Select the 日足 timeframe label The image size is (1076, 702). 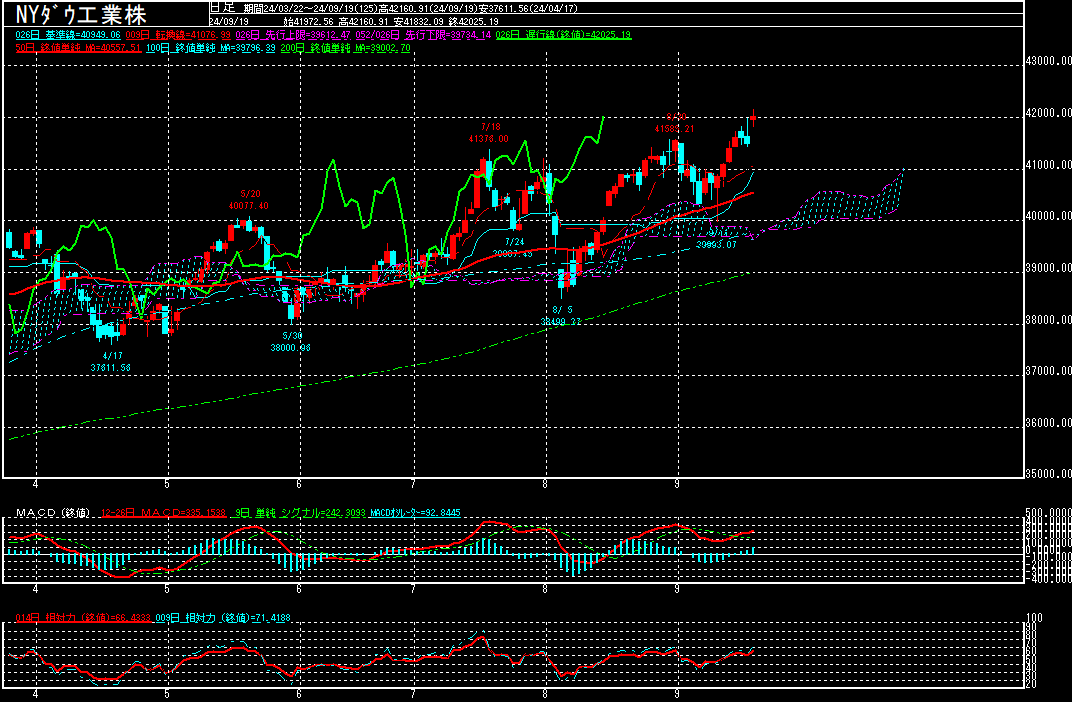click(222, 8)
